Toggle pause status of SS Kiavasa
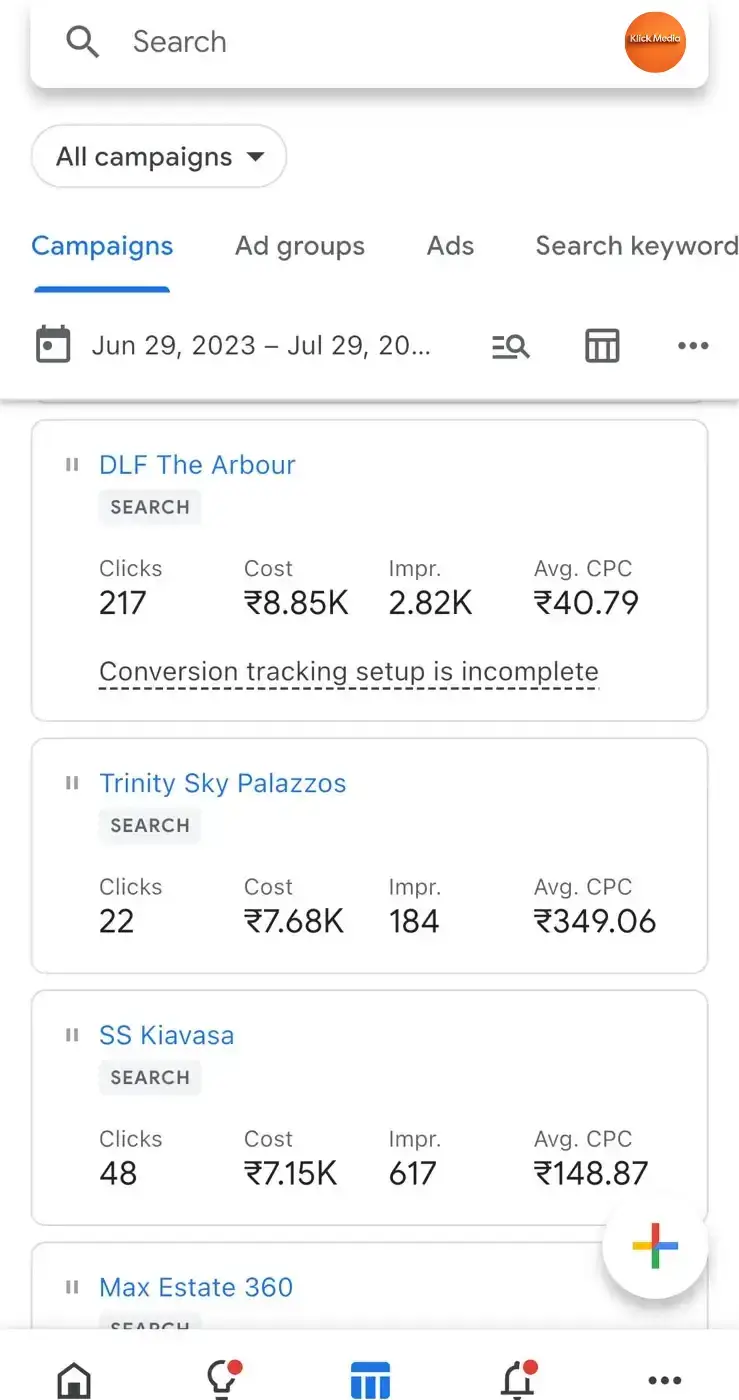The image size is (739, 1400). 72,1035
